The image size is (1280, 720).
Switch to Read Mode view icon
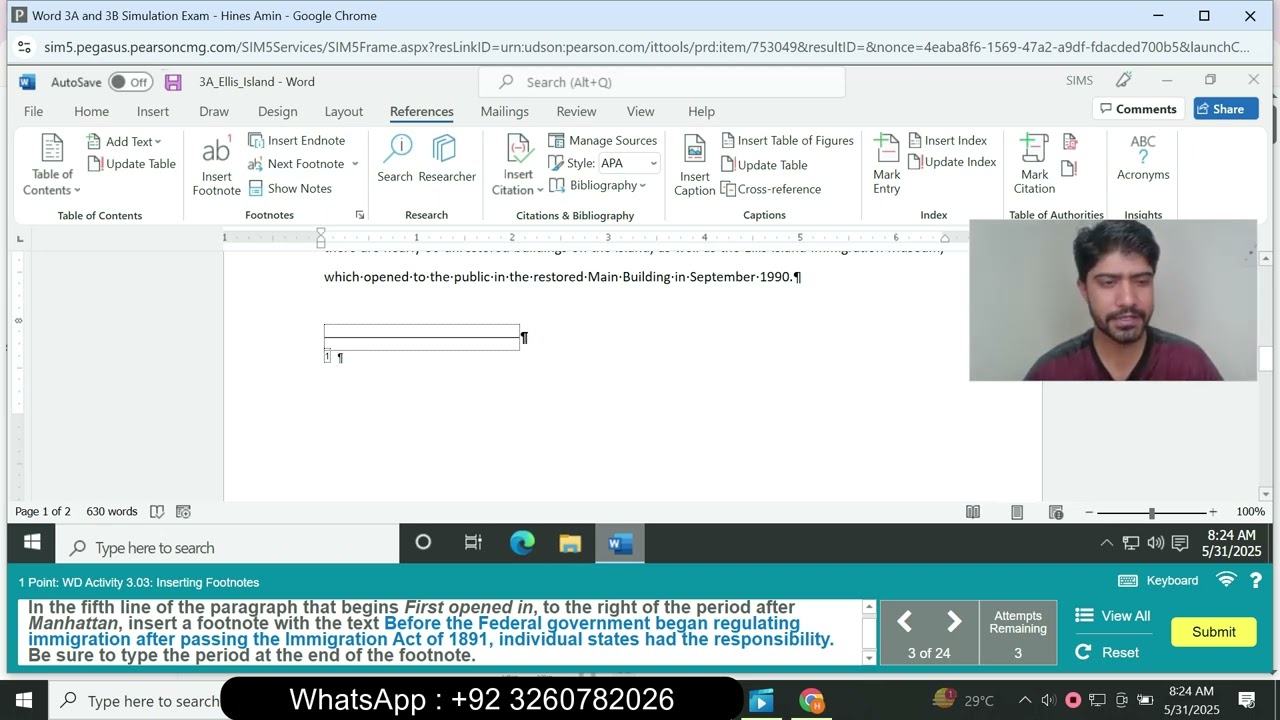click(x=973, y=512)
